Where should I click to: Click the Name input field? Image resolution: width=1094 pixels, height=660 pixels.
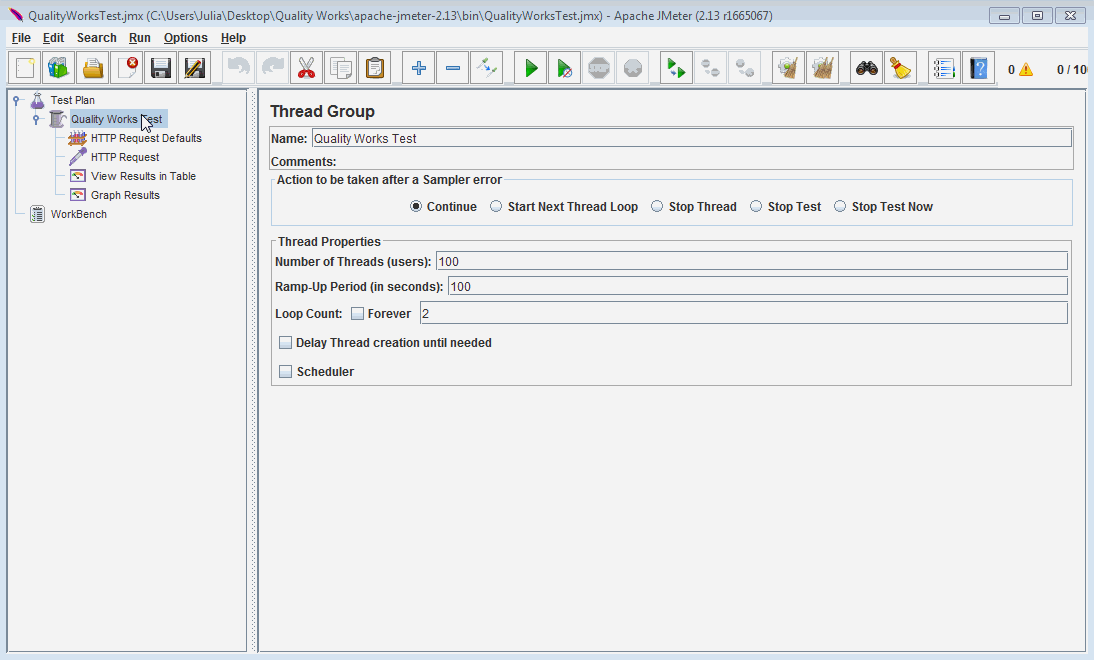tap(691, 138)
